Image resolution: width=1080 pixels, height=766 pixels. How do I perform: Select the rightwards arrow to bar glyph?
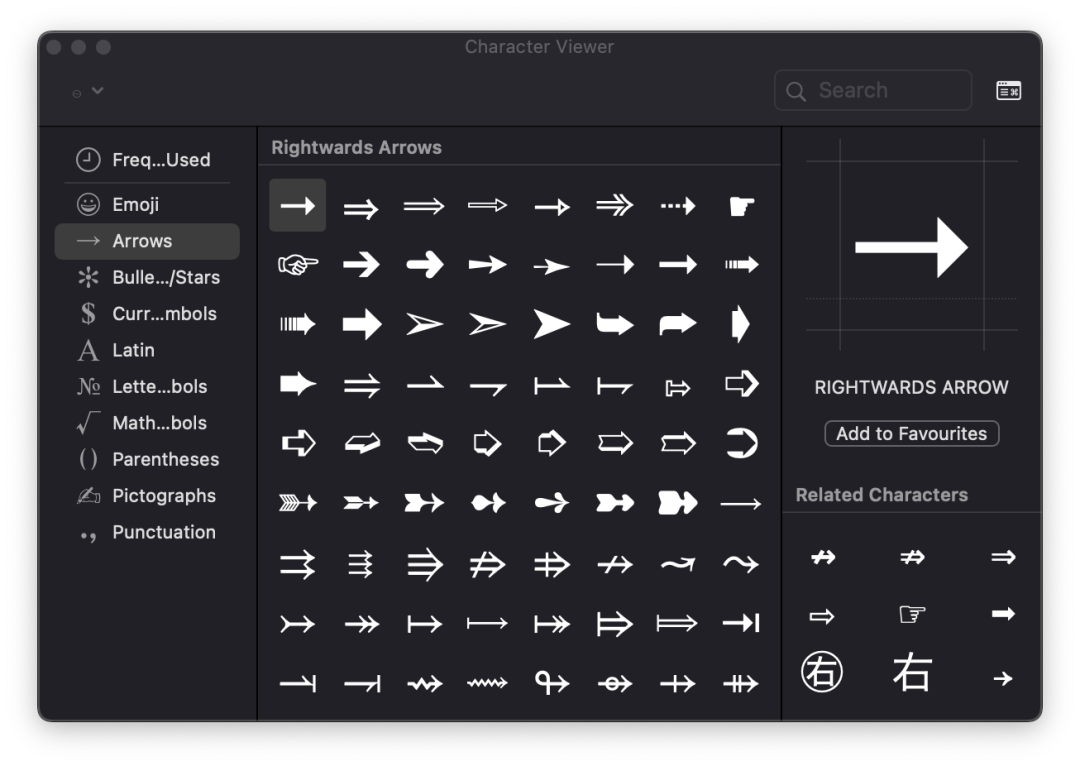pos(741,623)
